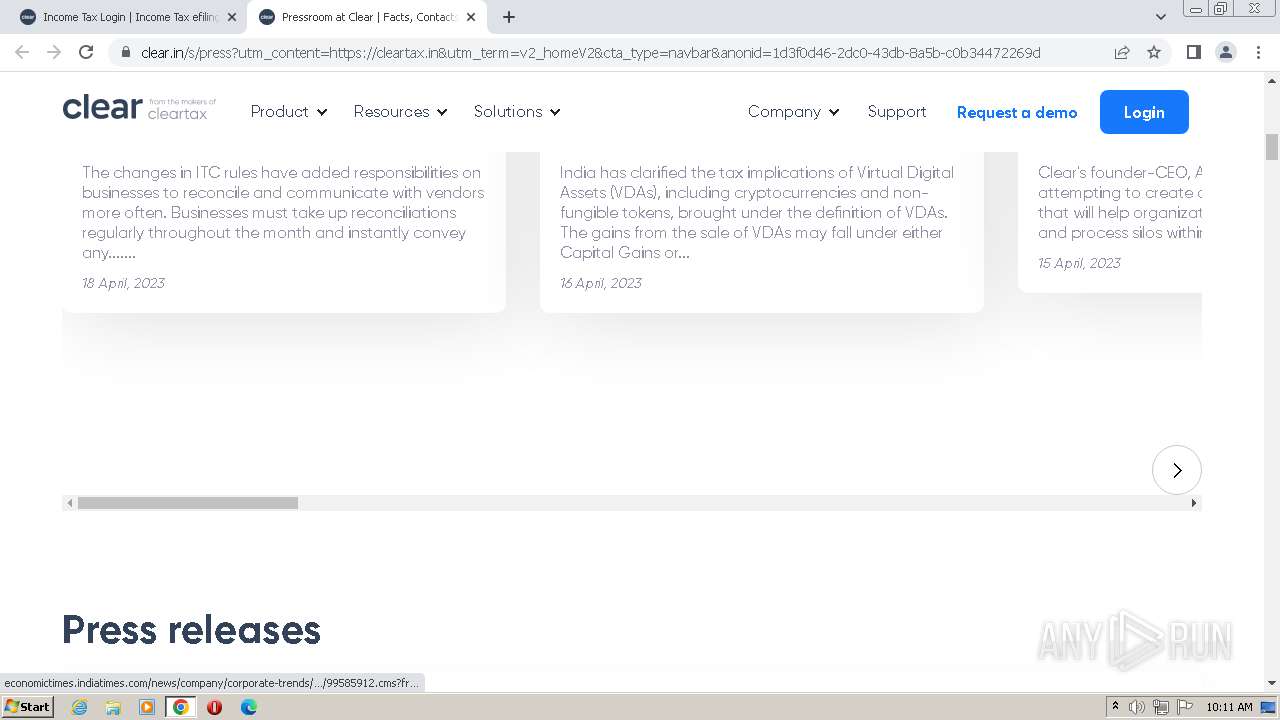Click the horizontal scrollbar right arrow
The height and width of the screenshot is (720, 1280).
point(1193,503)
